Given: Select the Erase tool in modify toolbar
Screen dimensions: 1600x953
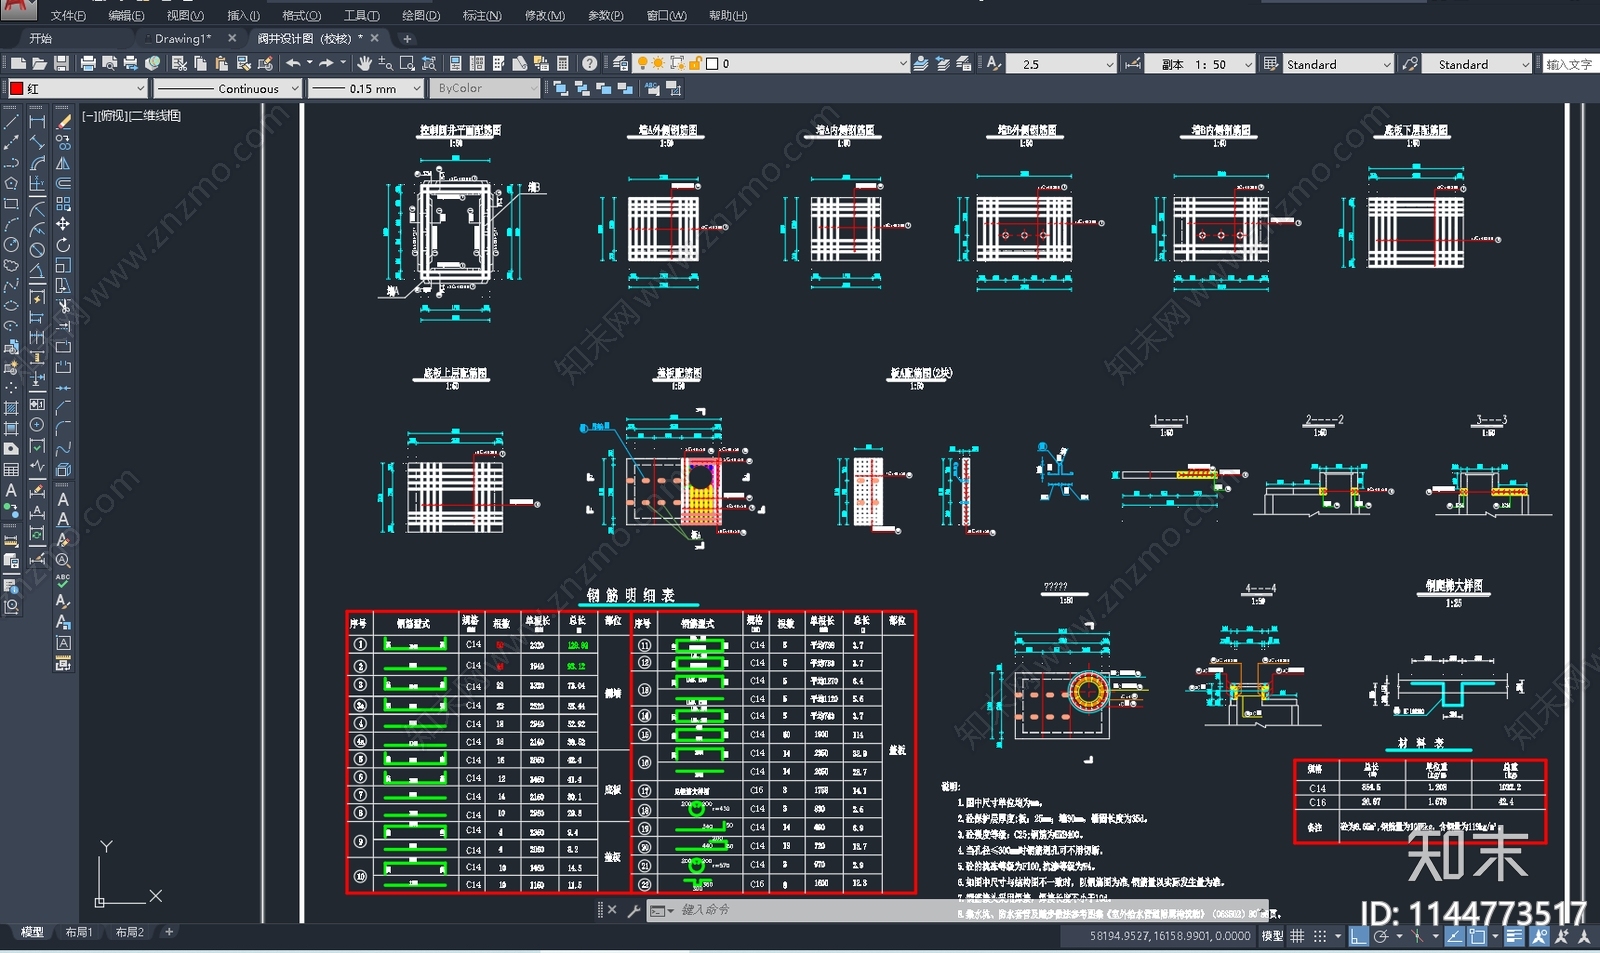Looking at the screenshot, I should click(x=63, y=122).
